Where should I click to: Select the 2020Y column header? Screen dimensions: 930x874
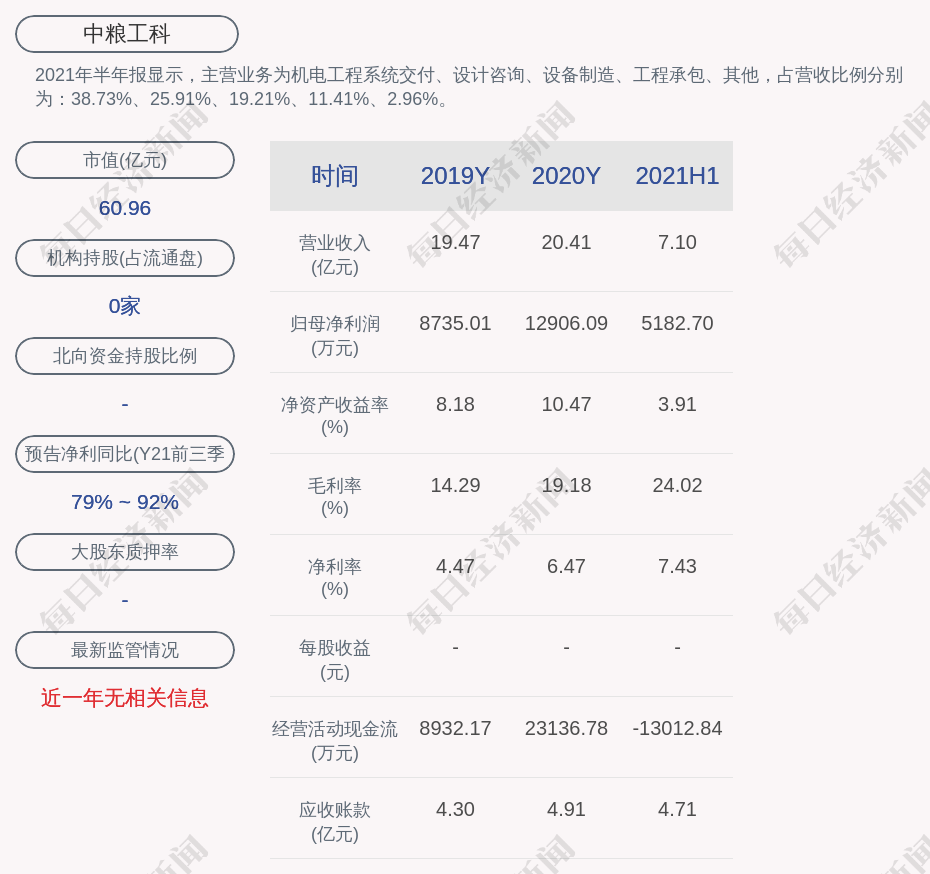click(x=566, y=176)
